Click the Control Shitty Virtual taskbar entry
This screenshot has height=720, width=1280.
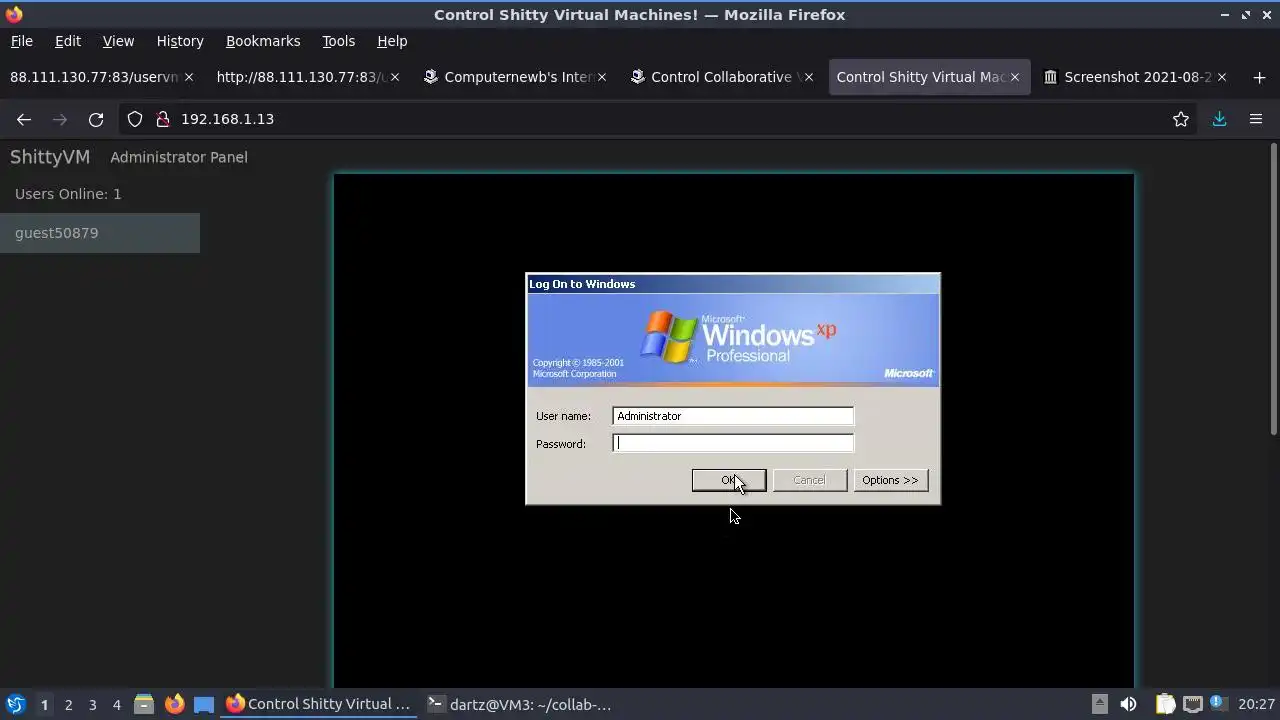point(318,704)
